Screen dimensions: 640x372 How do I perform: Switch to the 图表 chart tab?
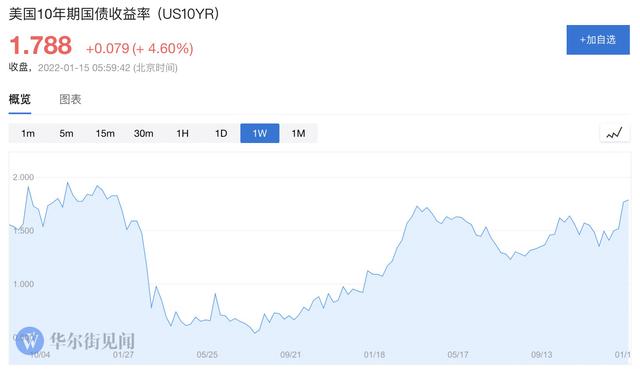tap(70, 99)
